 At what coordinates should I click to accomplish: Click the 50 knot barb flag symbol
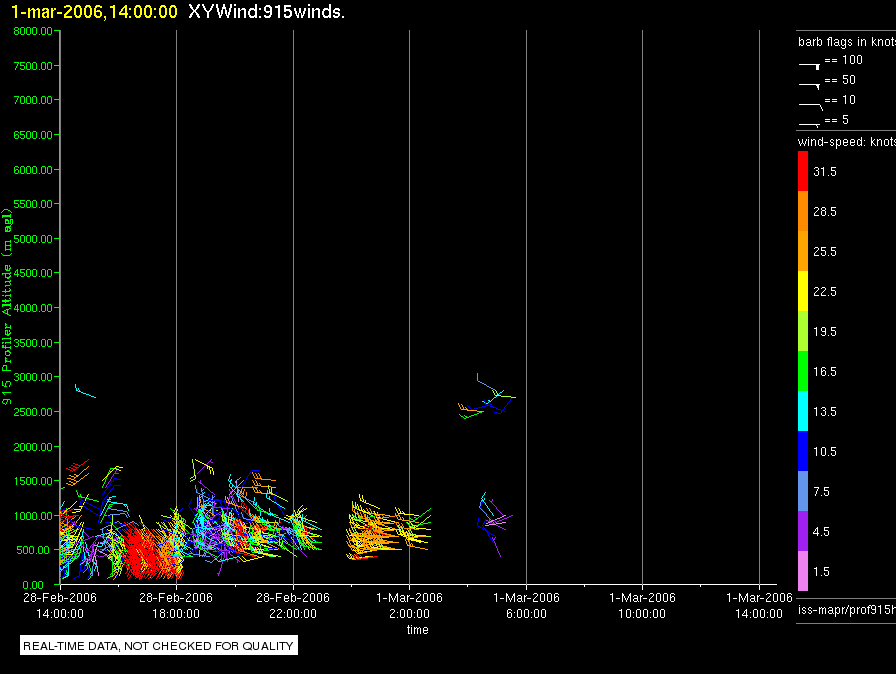point(810,86)
